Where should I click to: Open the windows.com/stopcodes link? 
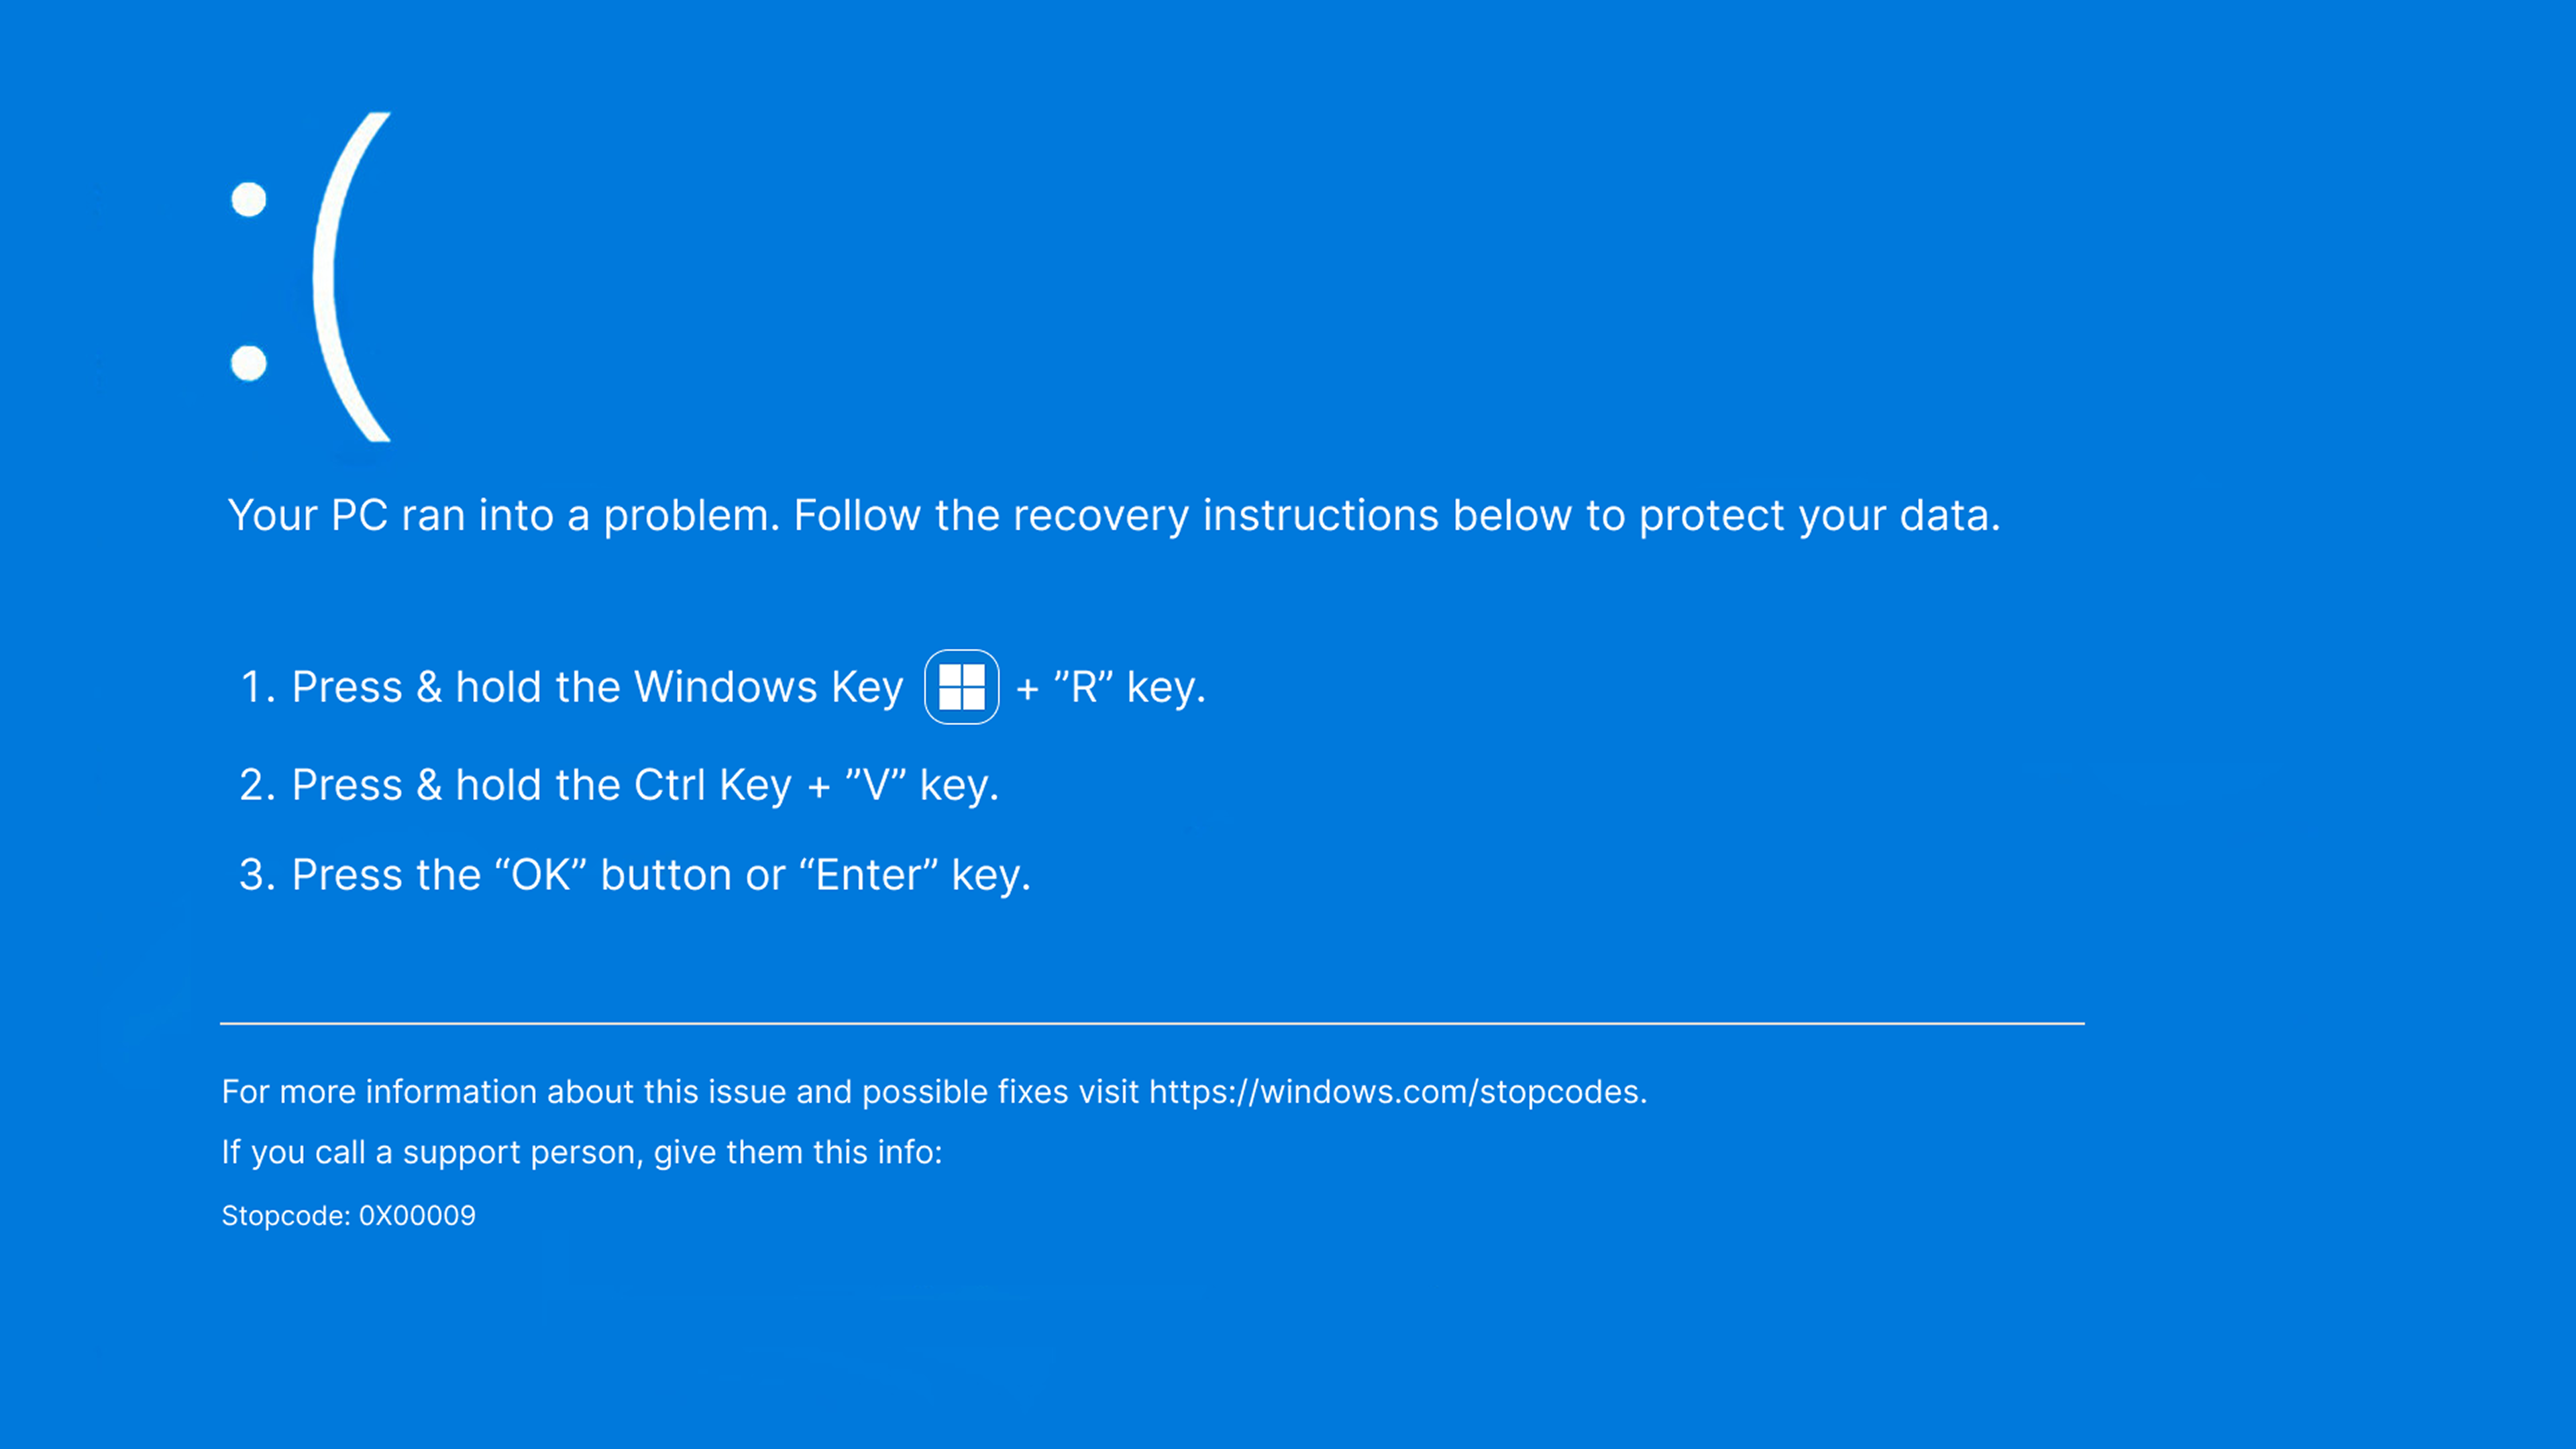pyautogui.click(x=1396, y=1092)
